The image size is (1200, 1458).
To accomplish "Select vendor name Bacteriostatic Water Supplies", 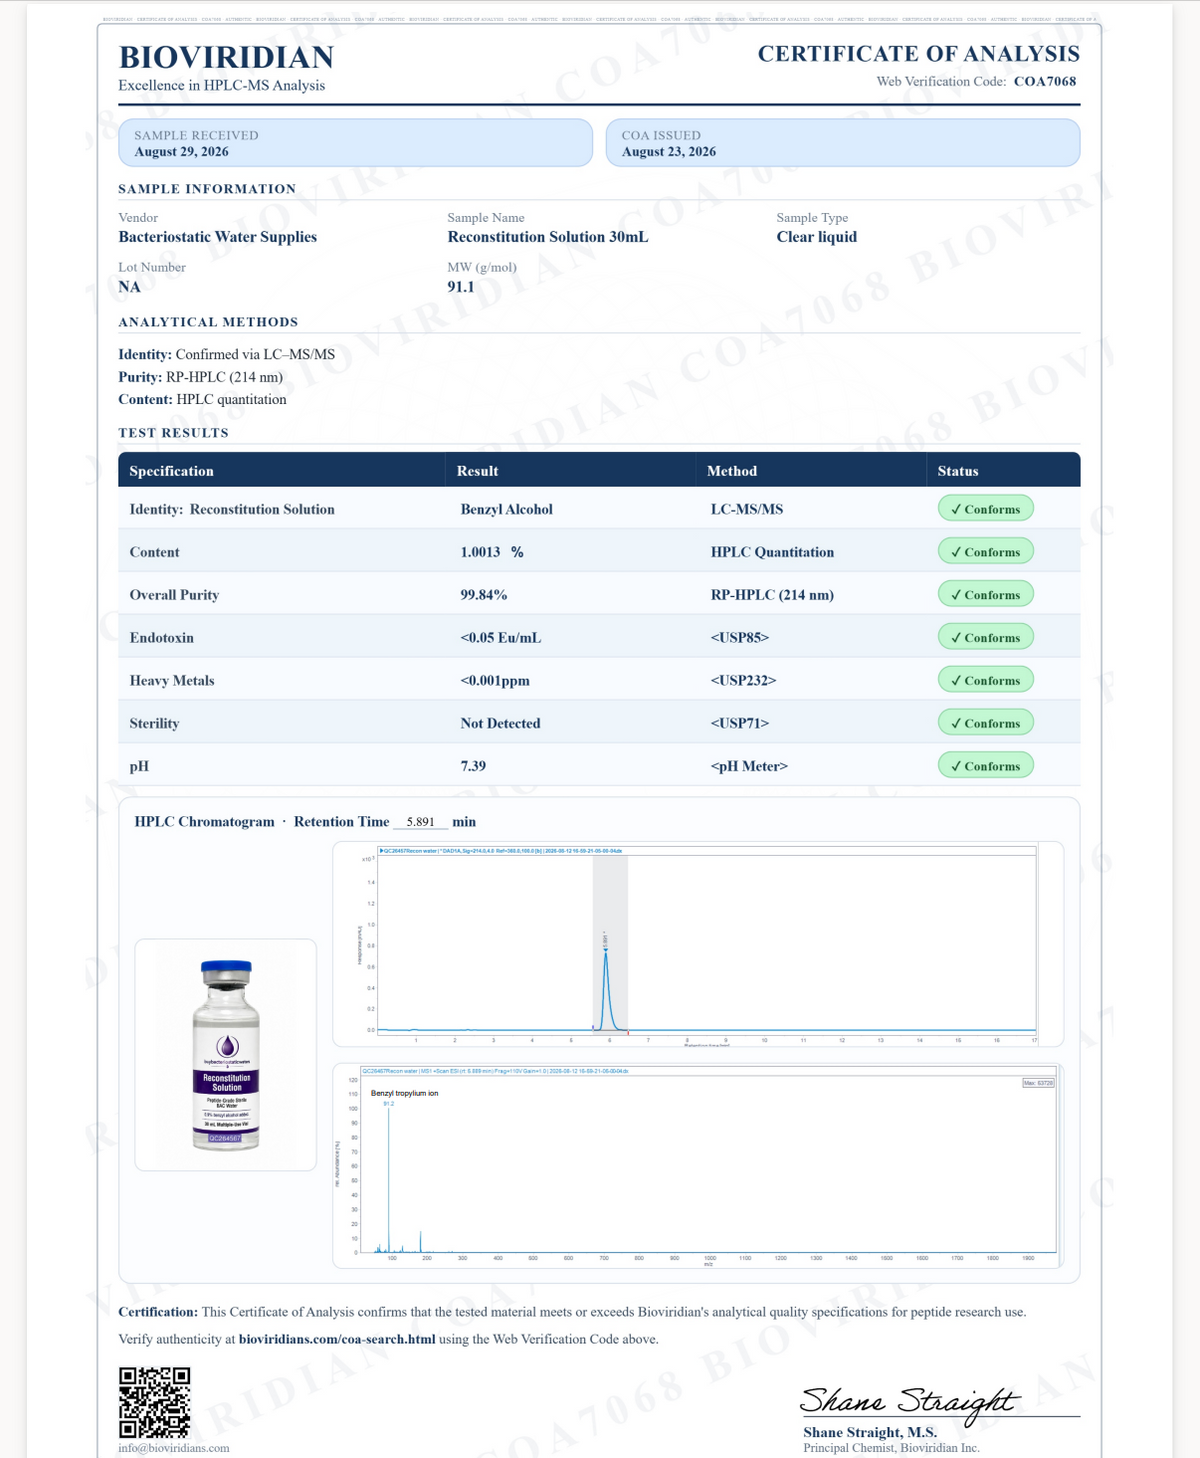I will 218,237.
